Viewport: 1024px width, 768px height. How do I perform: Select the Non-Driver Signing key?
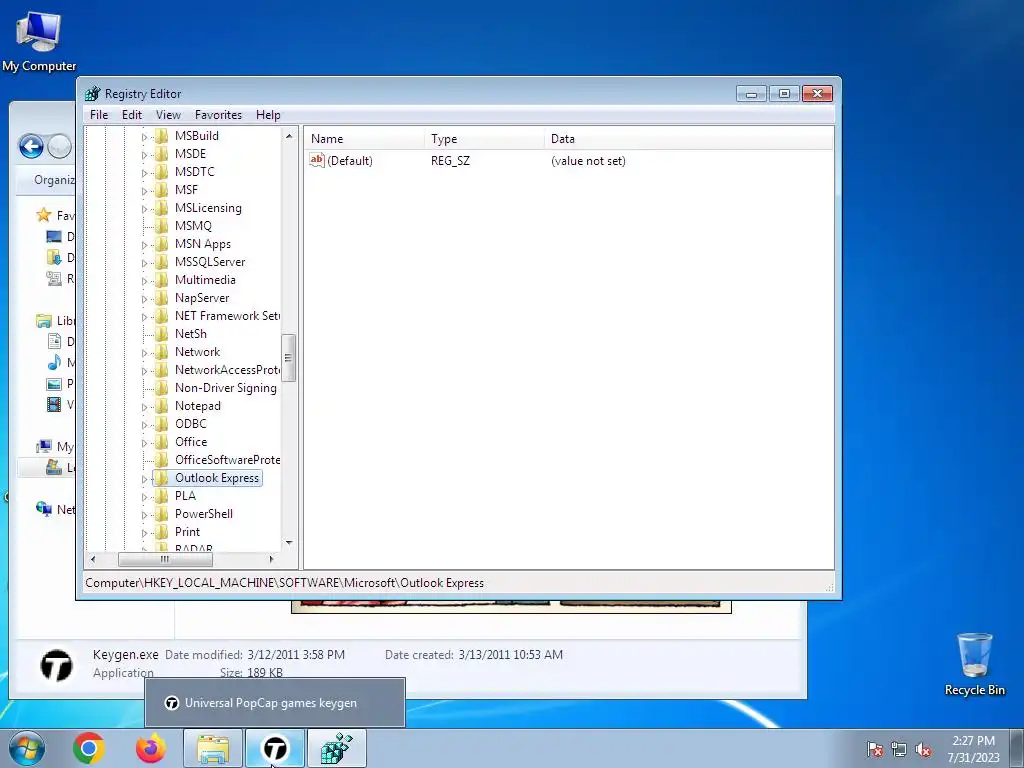[x=225, y=388]
